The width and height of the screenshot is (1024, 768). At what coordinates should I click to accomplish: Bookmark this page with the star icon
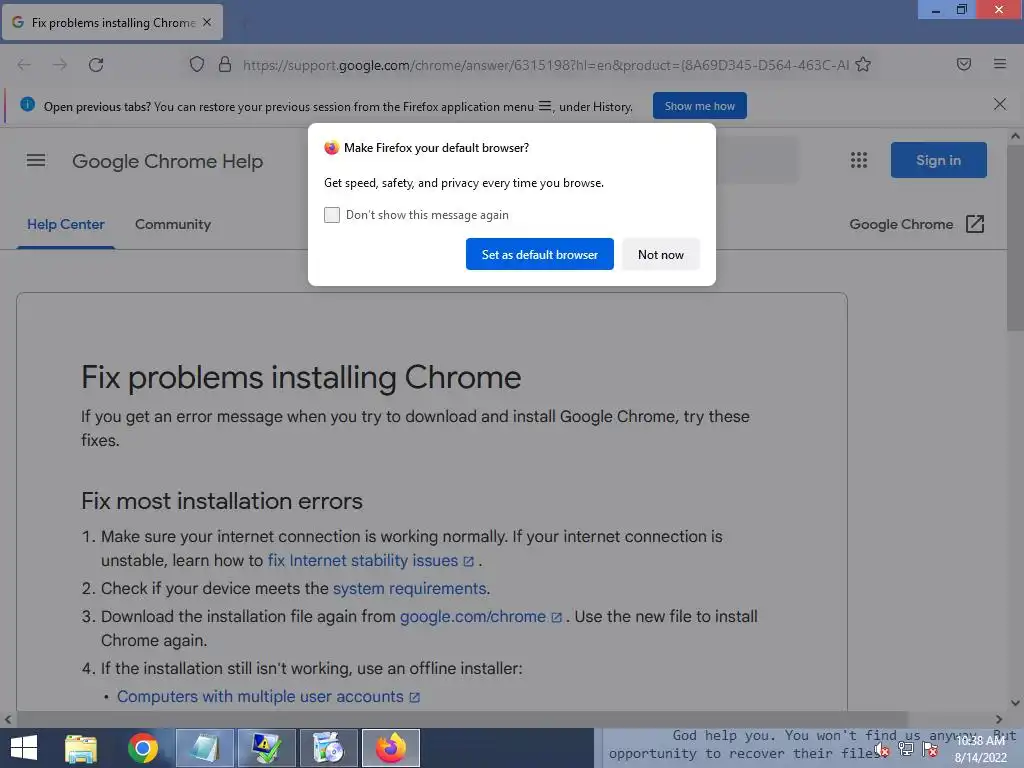pos(863,64)
